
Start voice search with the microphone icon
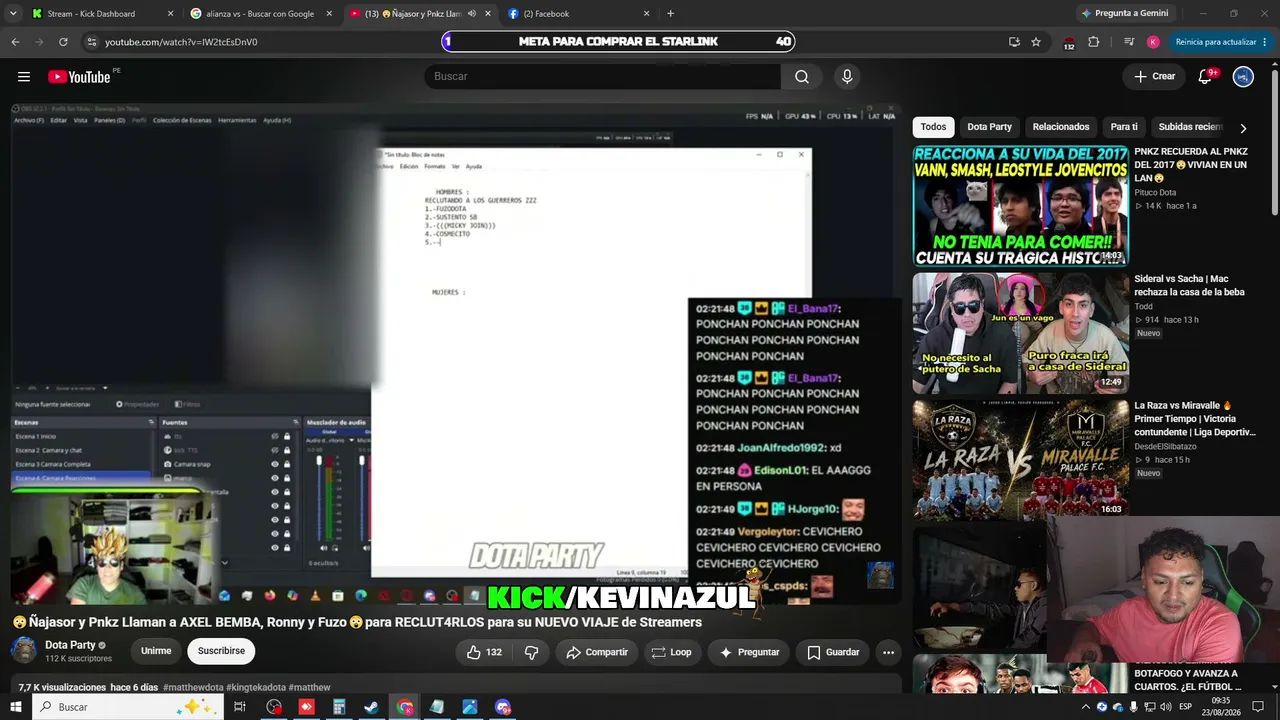click(x=847, y=77)
